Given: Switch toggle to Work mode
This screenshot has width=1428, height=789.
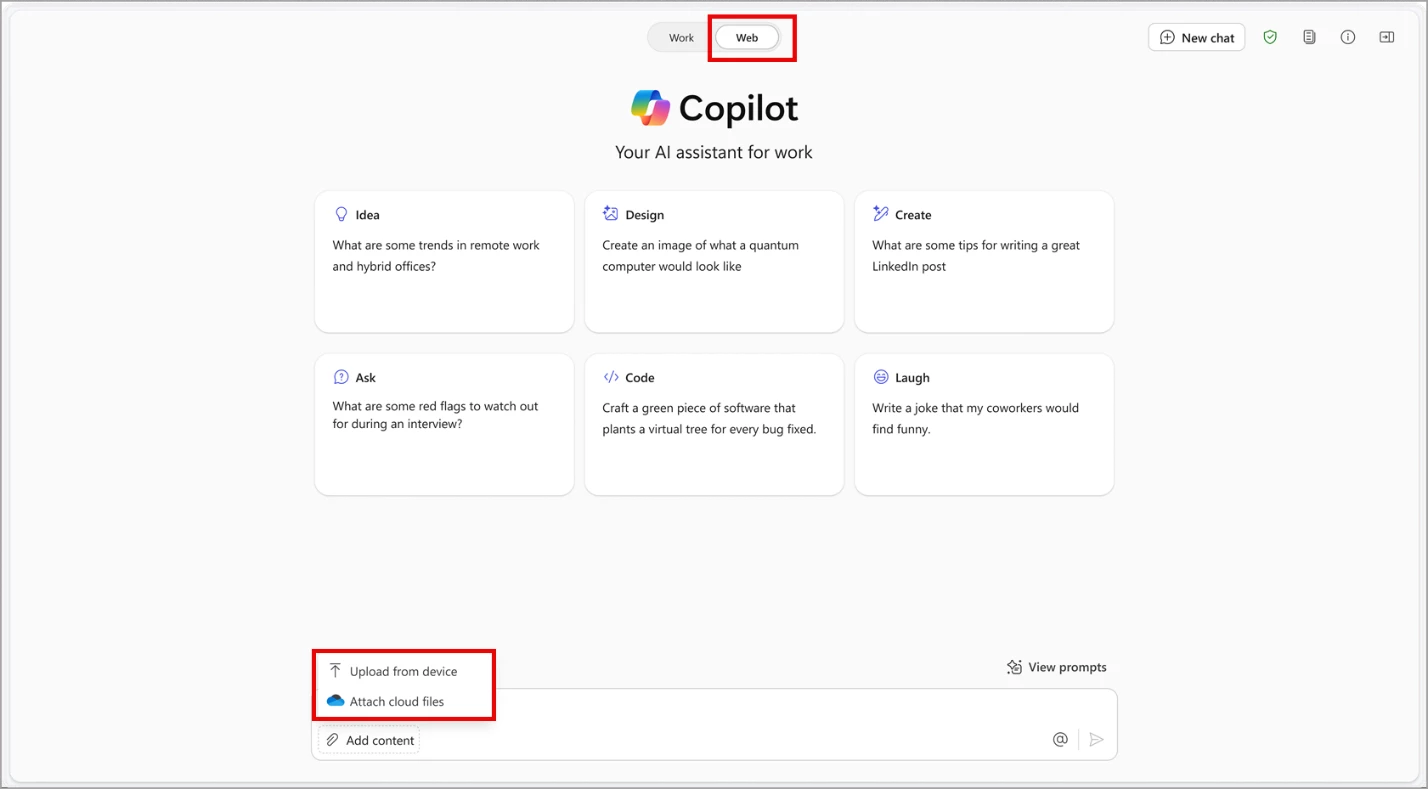Looking at the screenshot, I should tap(681, 38).
